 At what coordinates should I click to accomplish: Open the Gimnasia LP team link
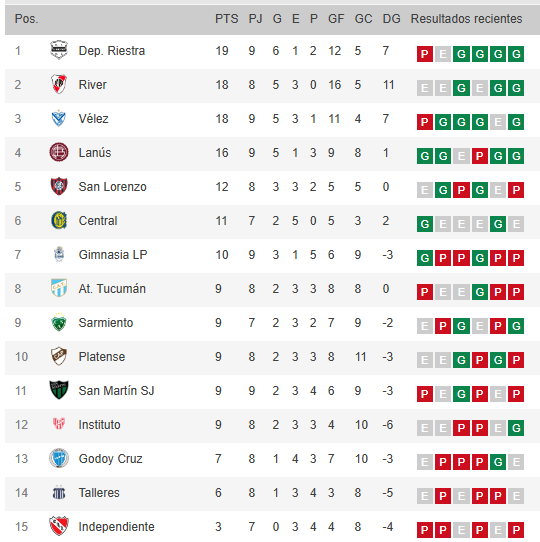pos(113,255)
